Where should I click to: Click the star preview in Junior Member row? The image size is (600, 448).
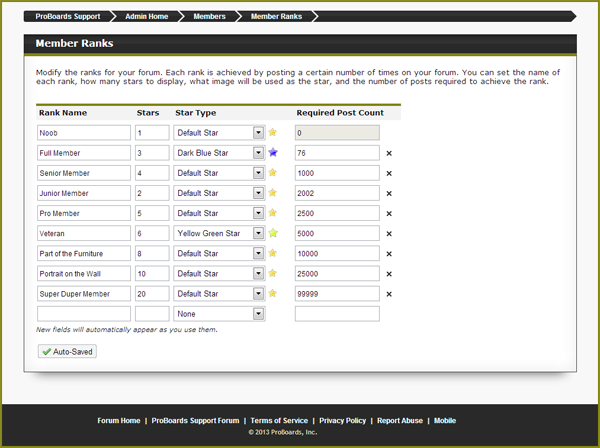point(272,192)
